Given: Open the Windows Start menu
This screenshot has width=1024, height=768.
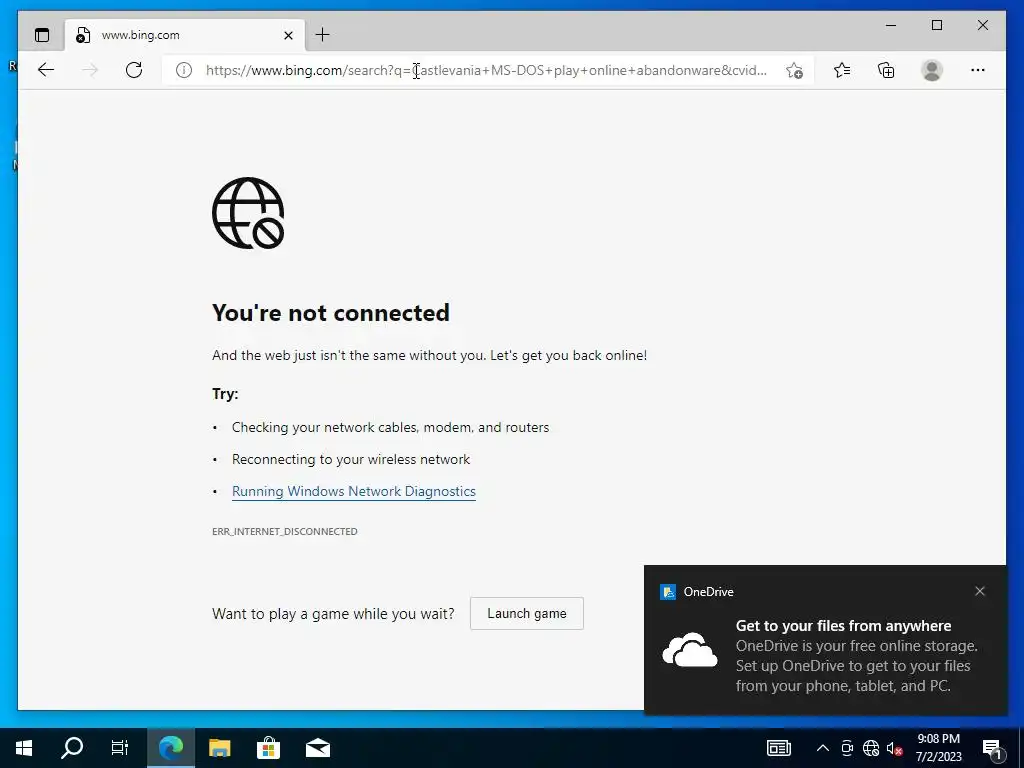Looking at the screenshot, I should pos(24,748).
